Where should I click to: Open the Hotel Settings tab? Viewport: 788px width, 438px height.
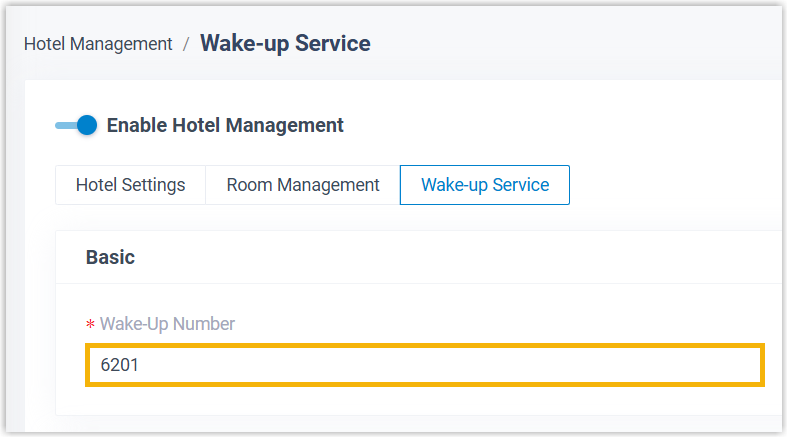(130, 185)
